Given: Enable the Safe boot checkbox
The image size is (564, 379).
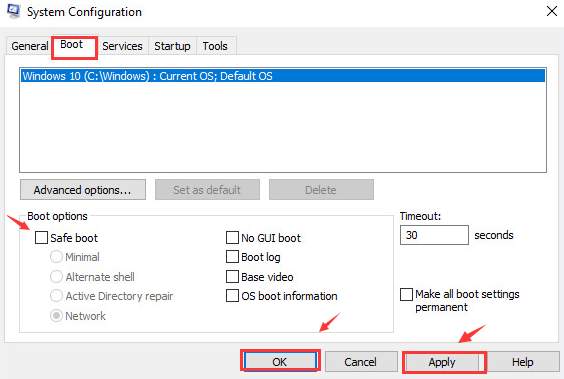Looking at the screenshot, I should [x=41, y=238].
